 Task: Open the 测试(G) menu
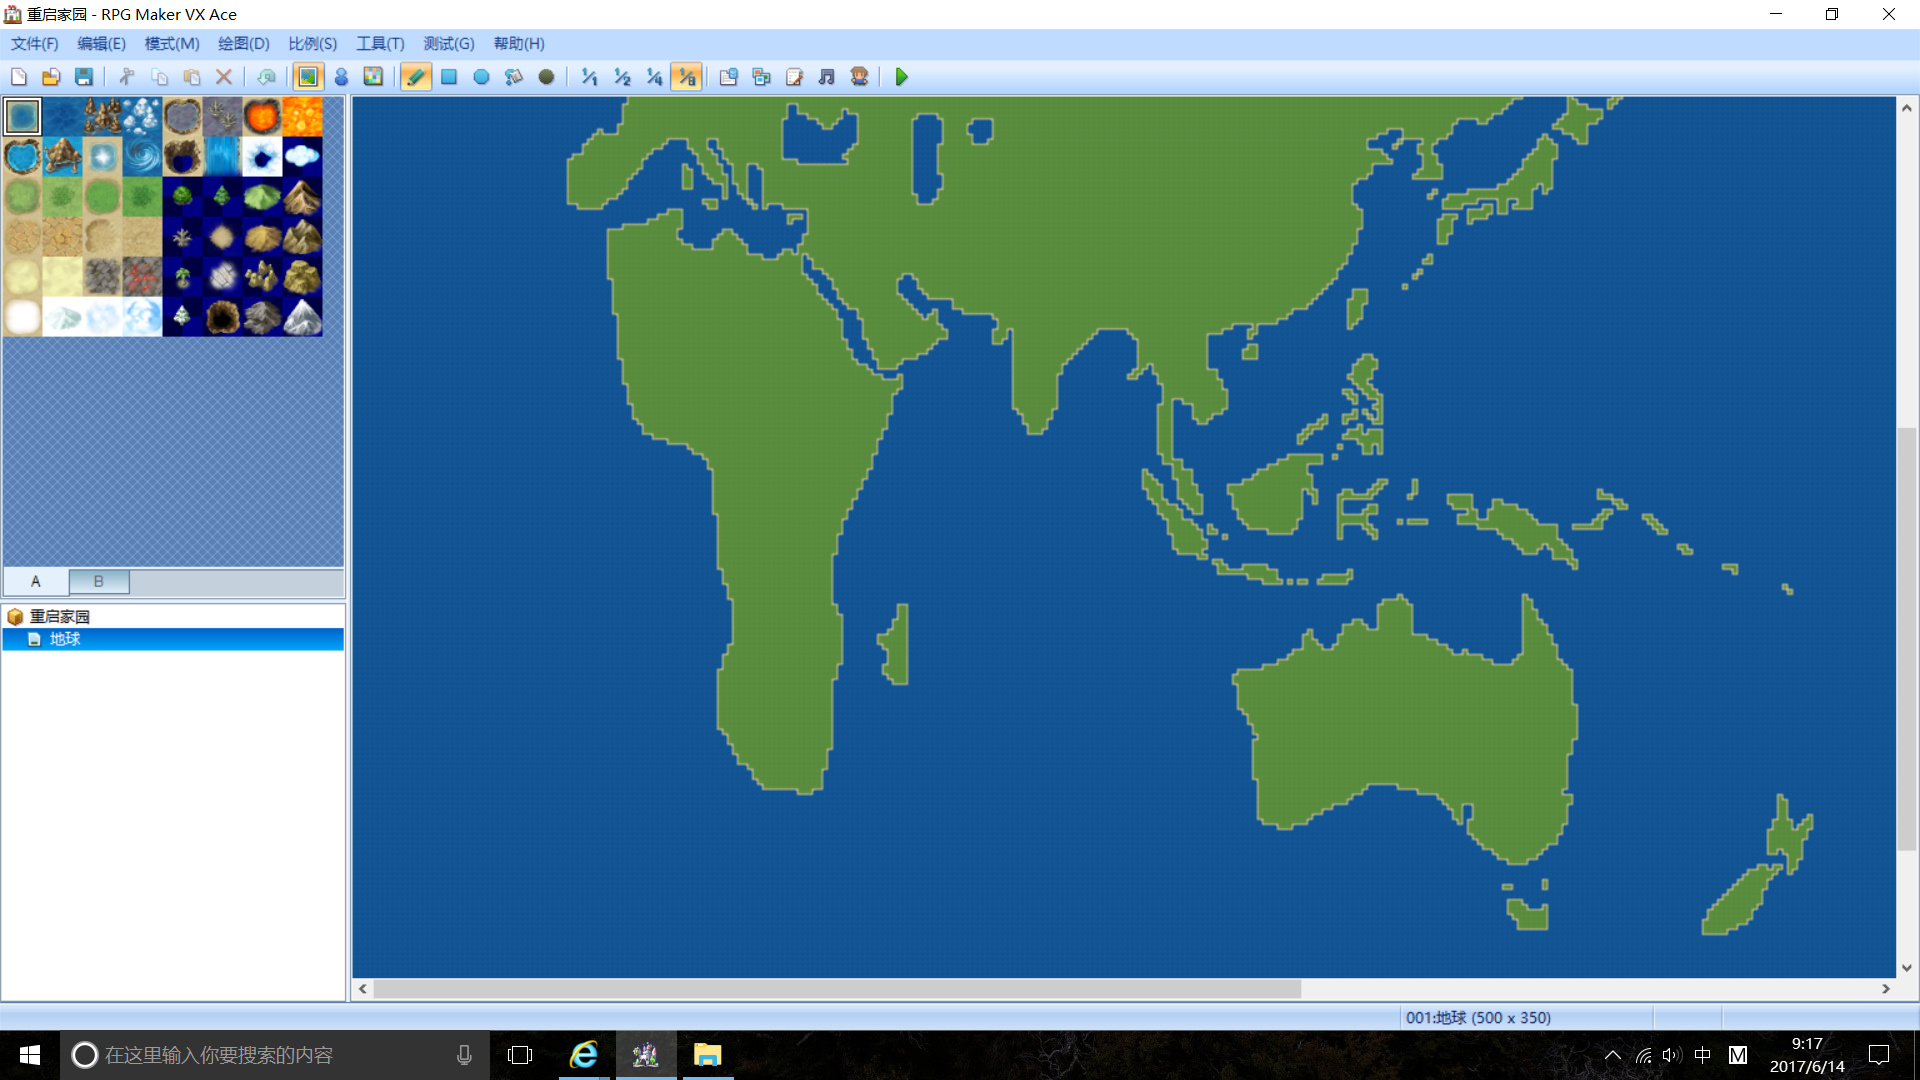[449, 44]
